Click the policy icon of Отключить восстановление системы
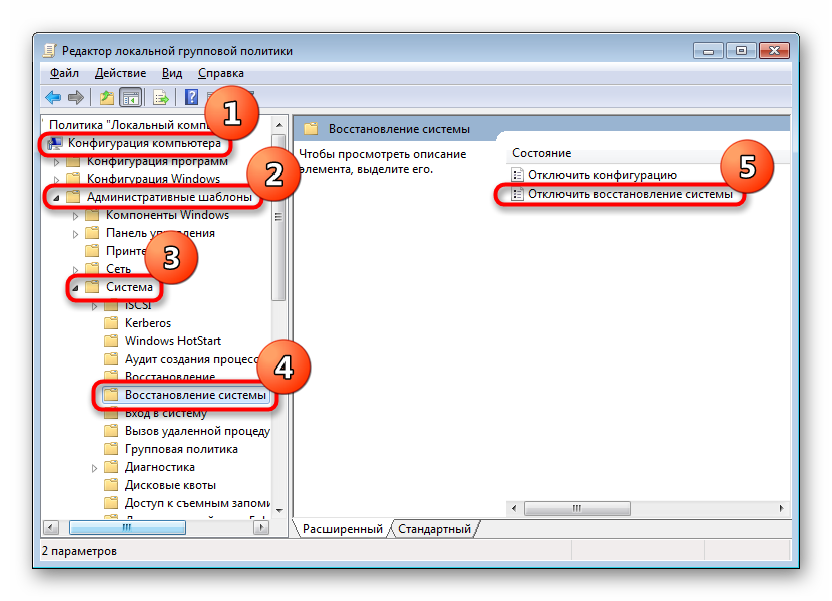 click(x=517, y=194)
